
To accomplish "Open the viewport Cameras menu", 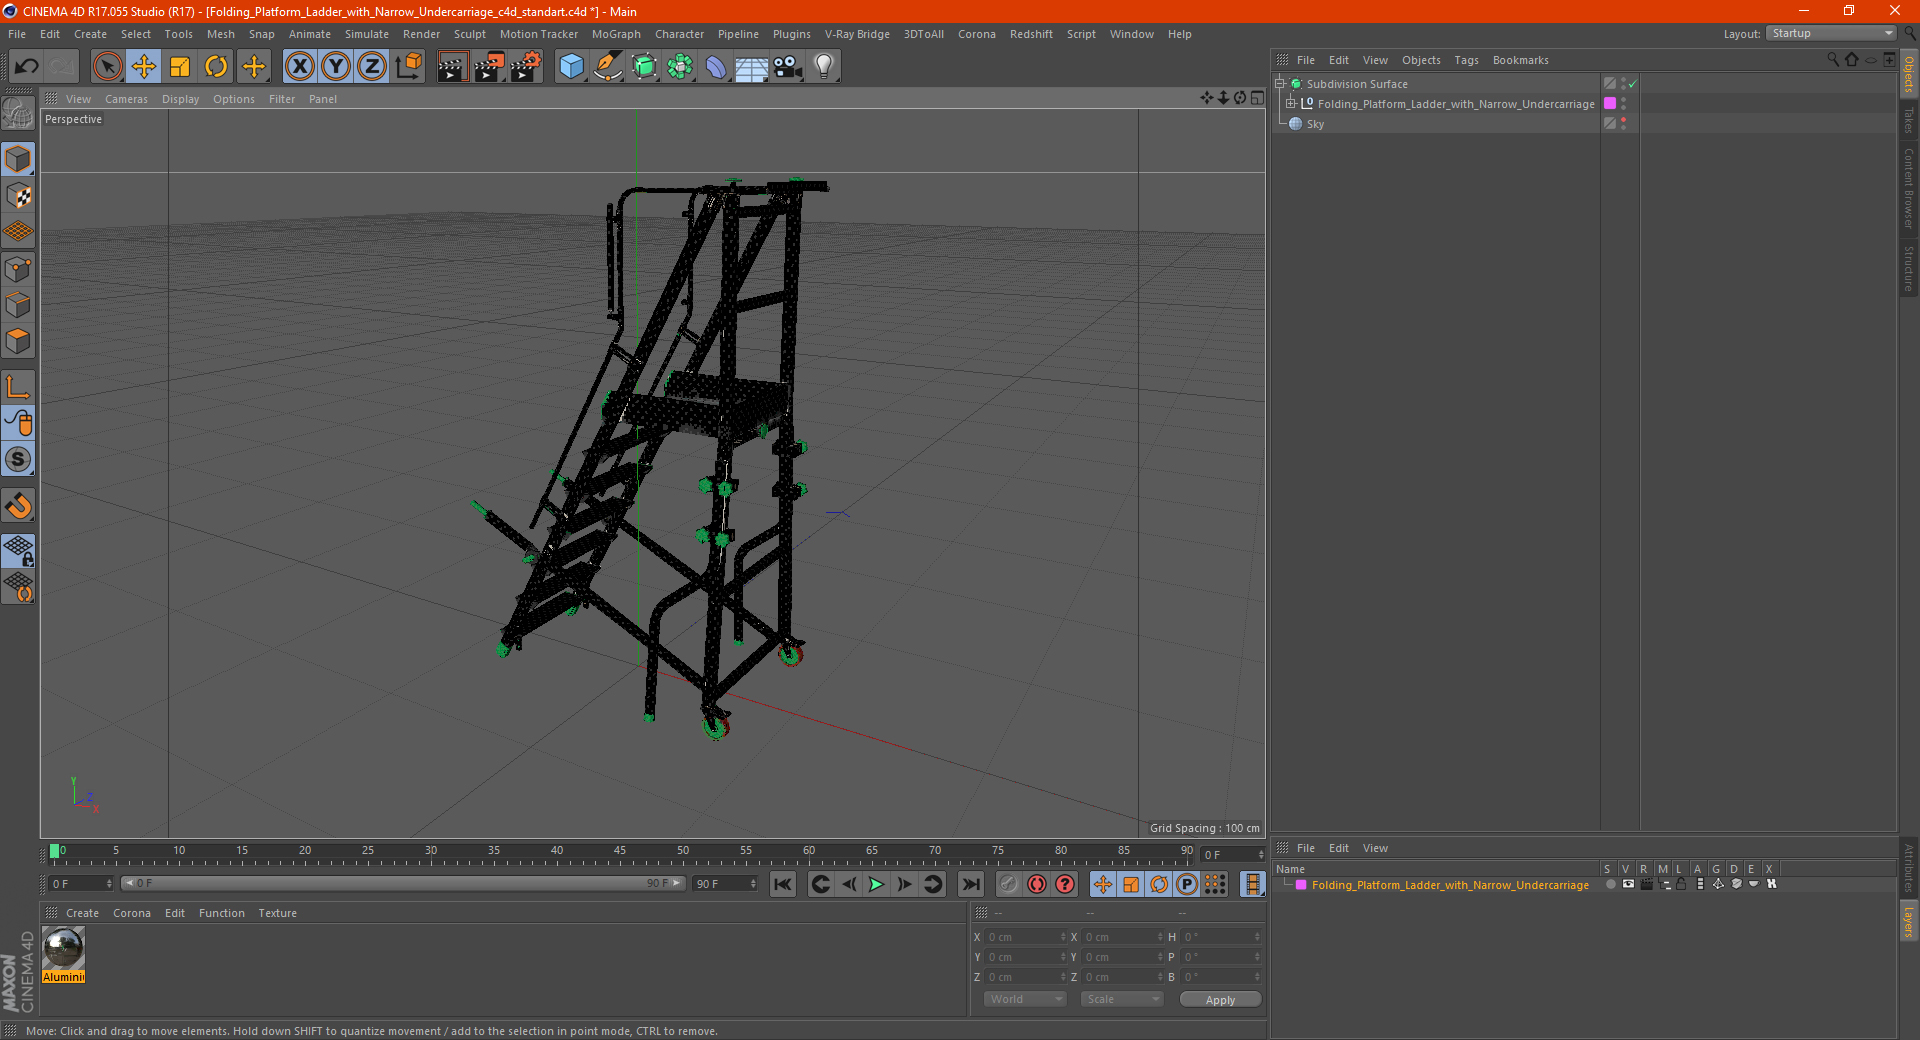I will click(x=126, y=99).
